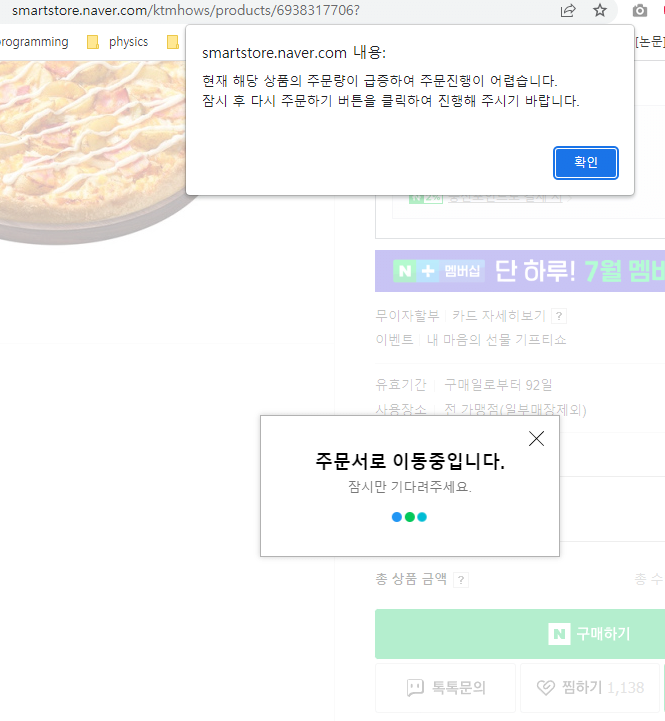The image size is (665, 721).
Task: Close the 주문서로 이동중입니다 popup with X
Action: [x=536, y=438]
